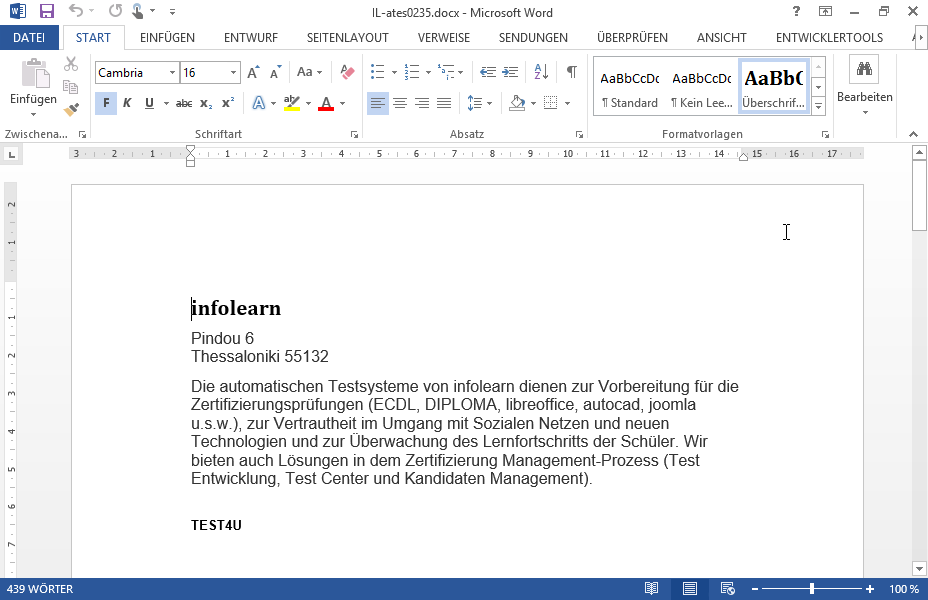Open Schriftart dialog launcher
Image resolution: width=928 pixels, height=600 pixels.
pos(354,135)
